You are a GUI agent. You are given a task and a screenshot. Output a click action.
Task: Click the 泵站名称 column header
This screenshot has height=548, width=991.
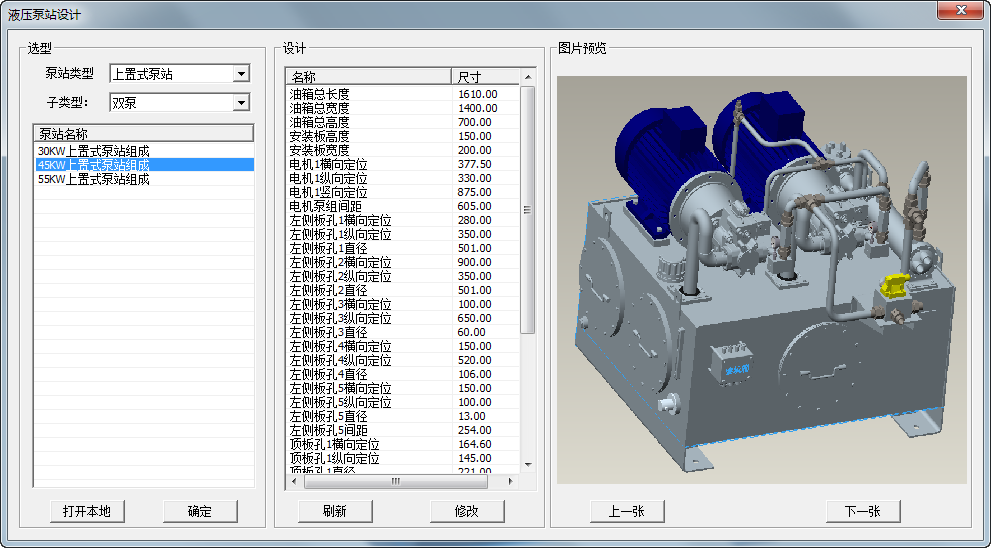143,134
